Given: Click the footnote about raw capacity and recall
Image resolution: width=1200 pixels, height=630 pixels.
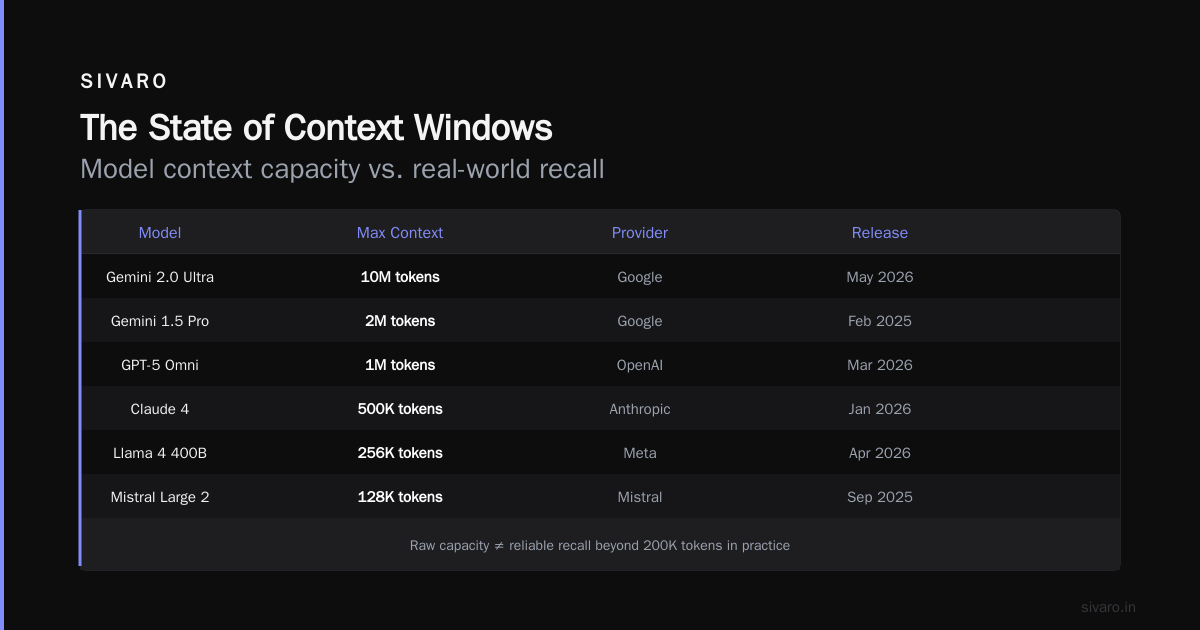Looking at the screenshot, I should pos(600,546).
